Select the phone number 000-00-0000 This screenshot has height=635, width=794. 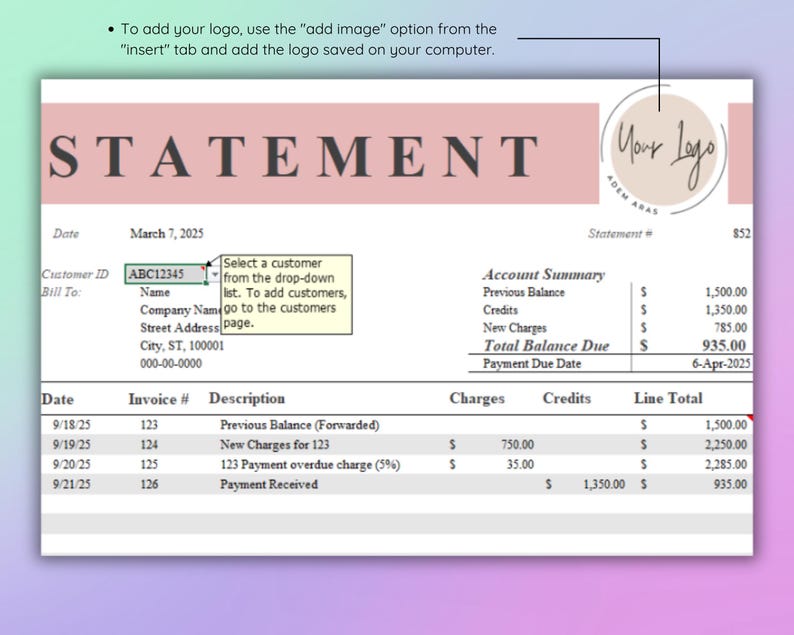click(x=171, y=364)
